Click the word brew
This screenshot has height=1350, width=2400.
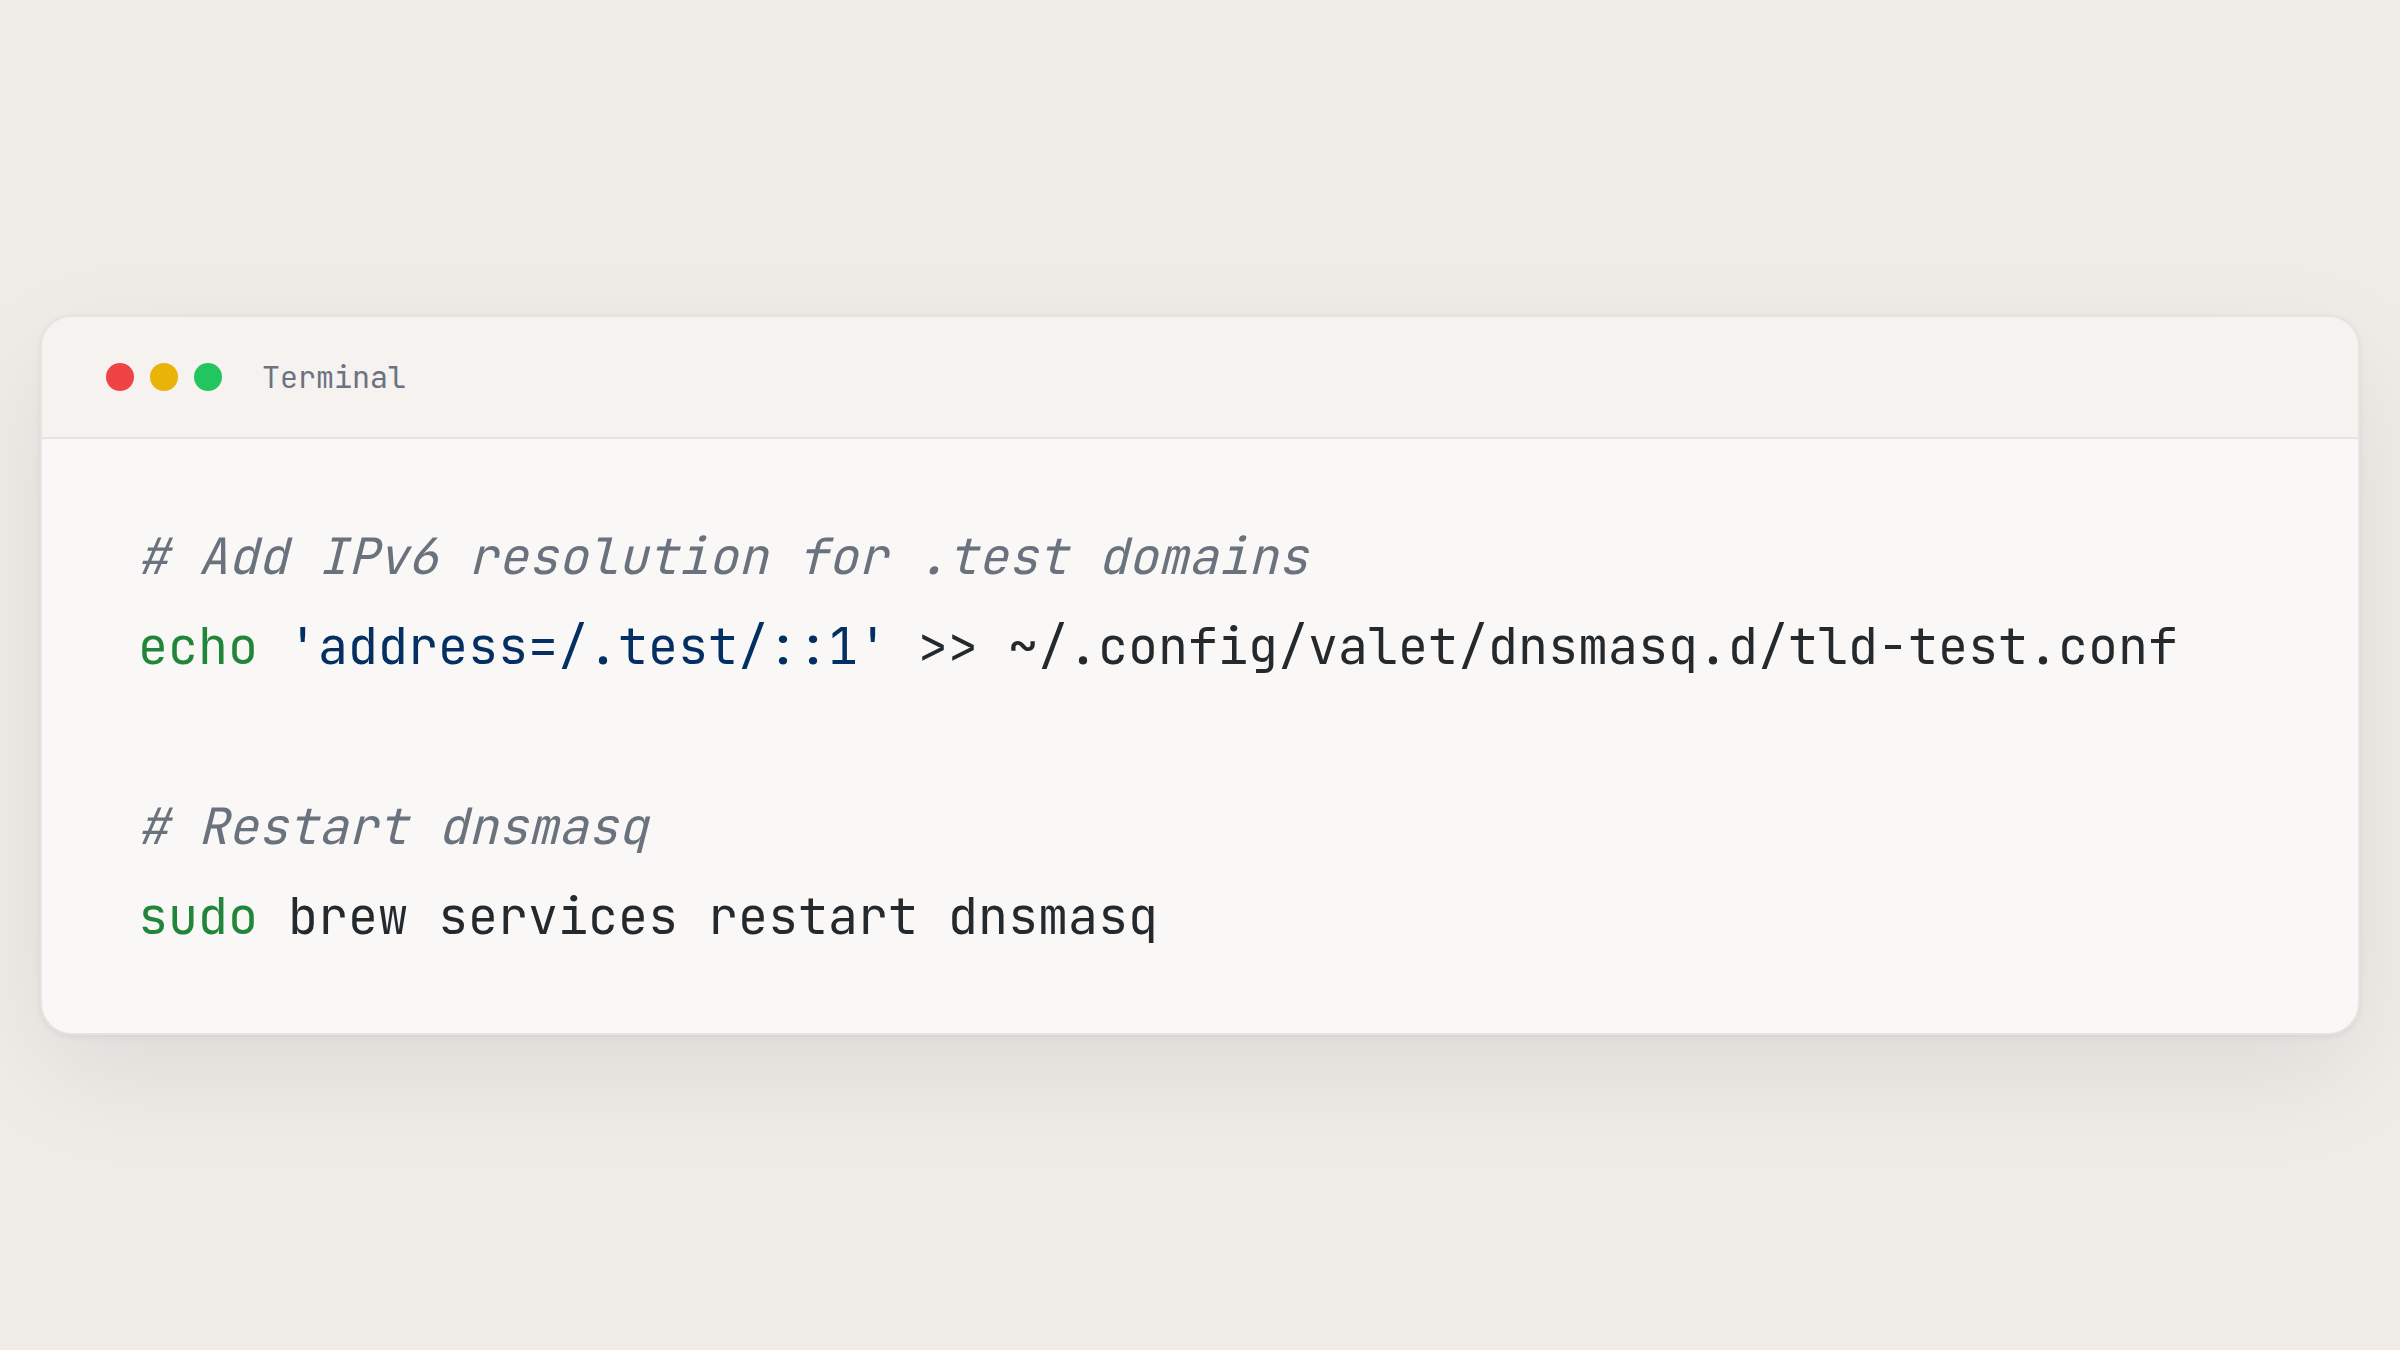(348, 917)
